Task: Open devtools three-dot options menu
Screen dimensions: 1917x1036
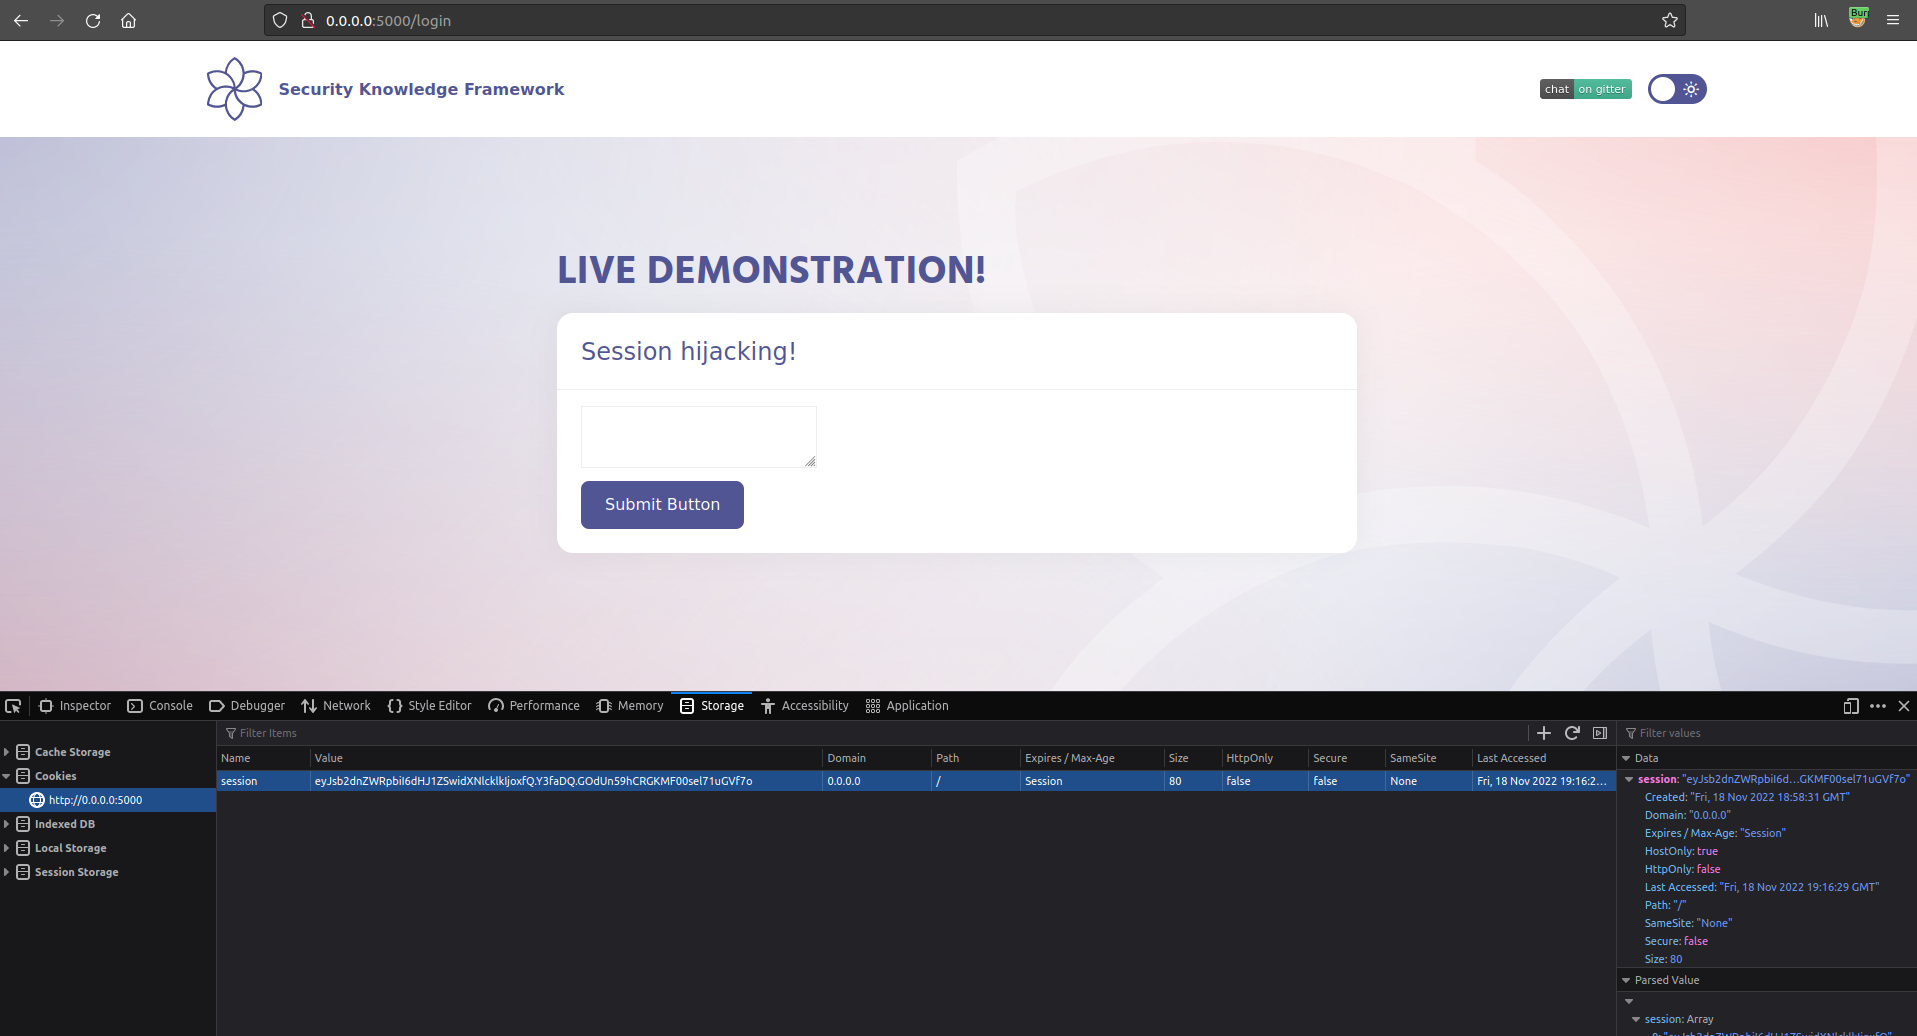Action: pyautogui.click(x=1878, y=706)
